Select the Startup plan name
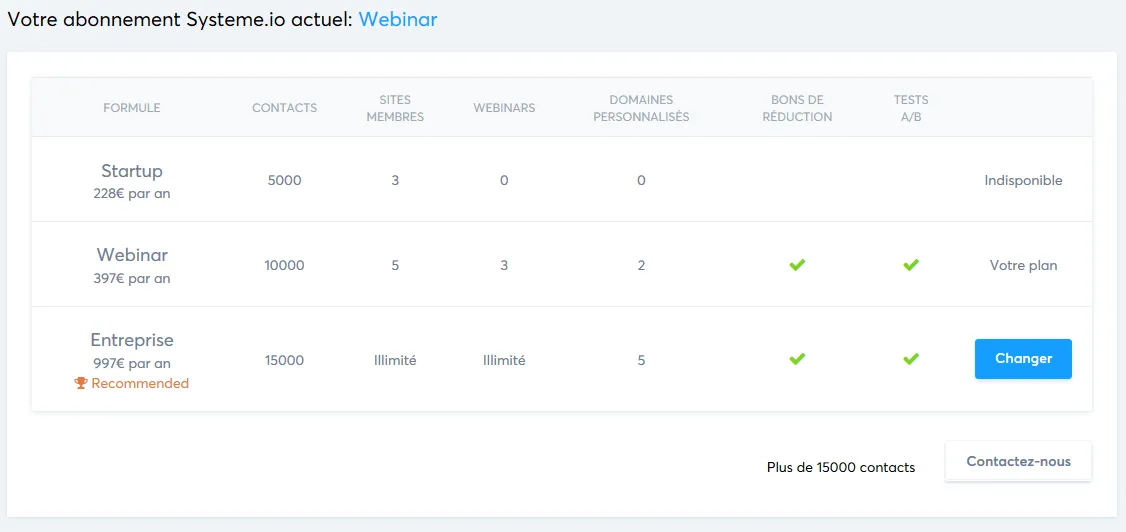 131,171
